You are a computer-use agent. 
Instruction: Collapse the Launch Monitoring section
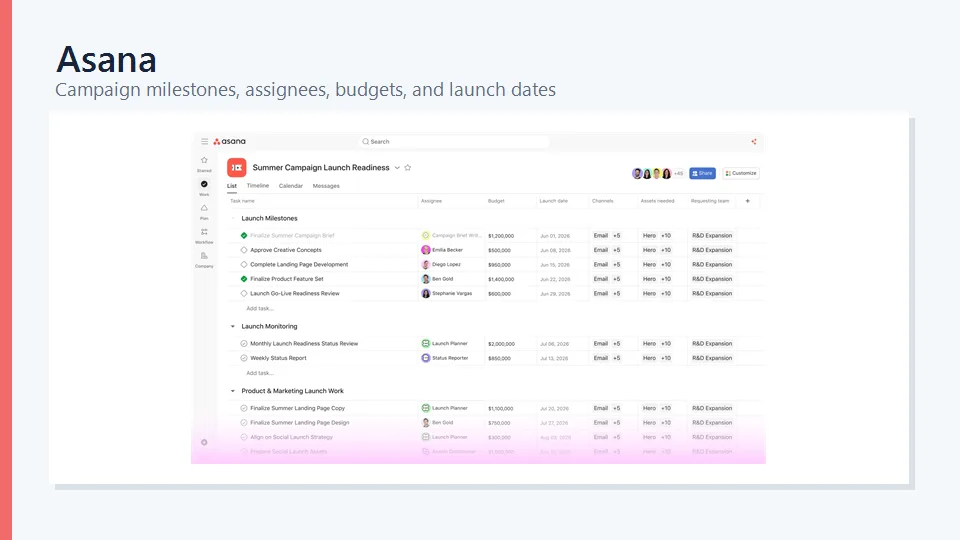[x=233, y=326]
